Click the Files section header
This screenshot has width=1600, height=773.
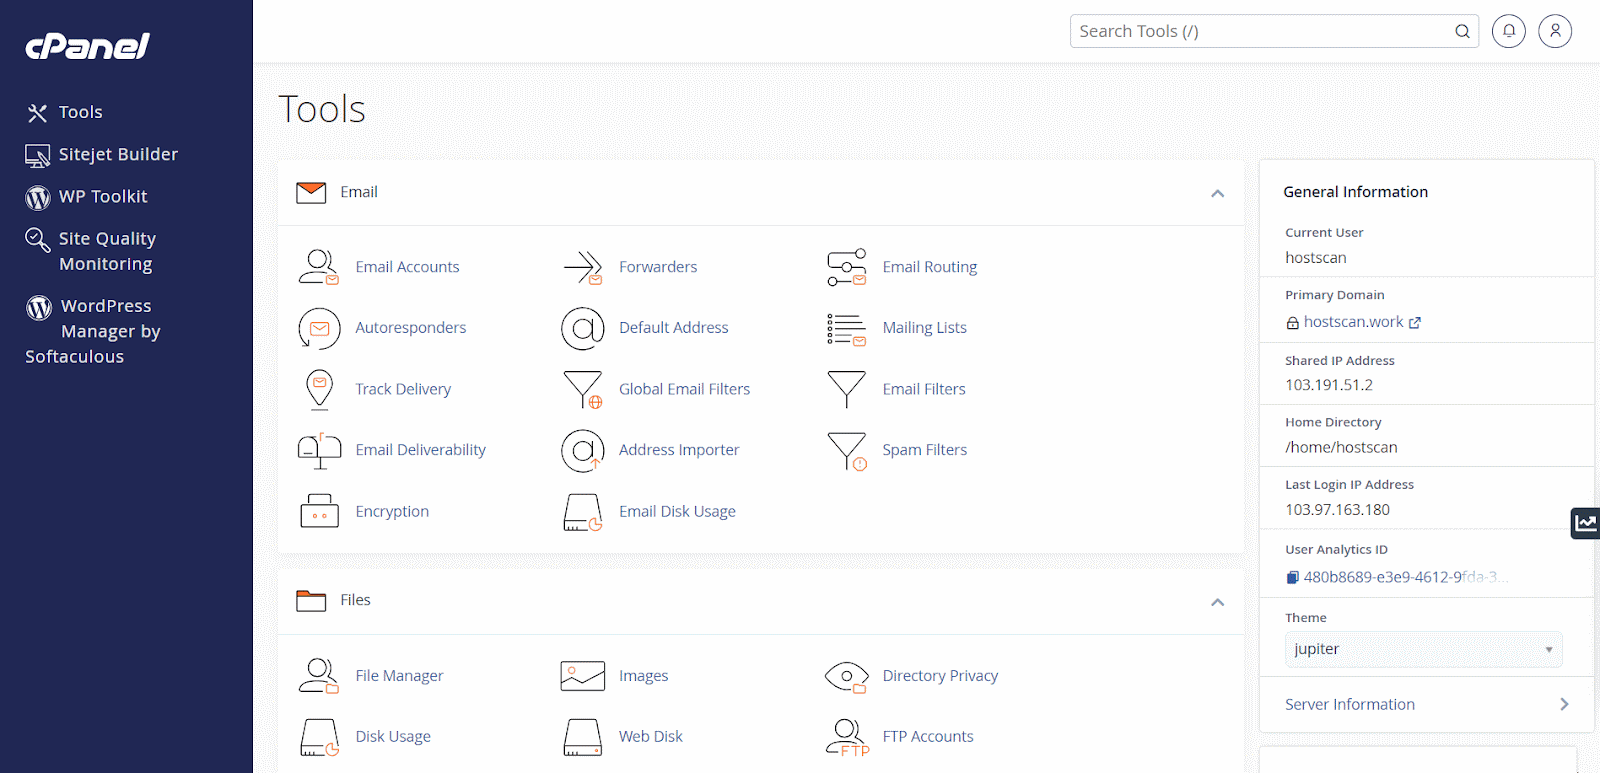(760, 602)
